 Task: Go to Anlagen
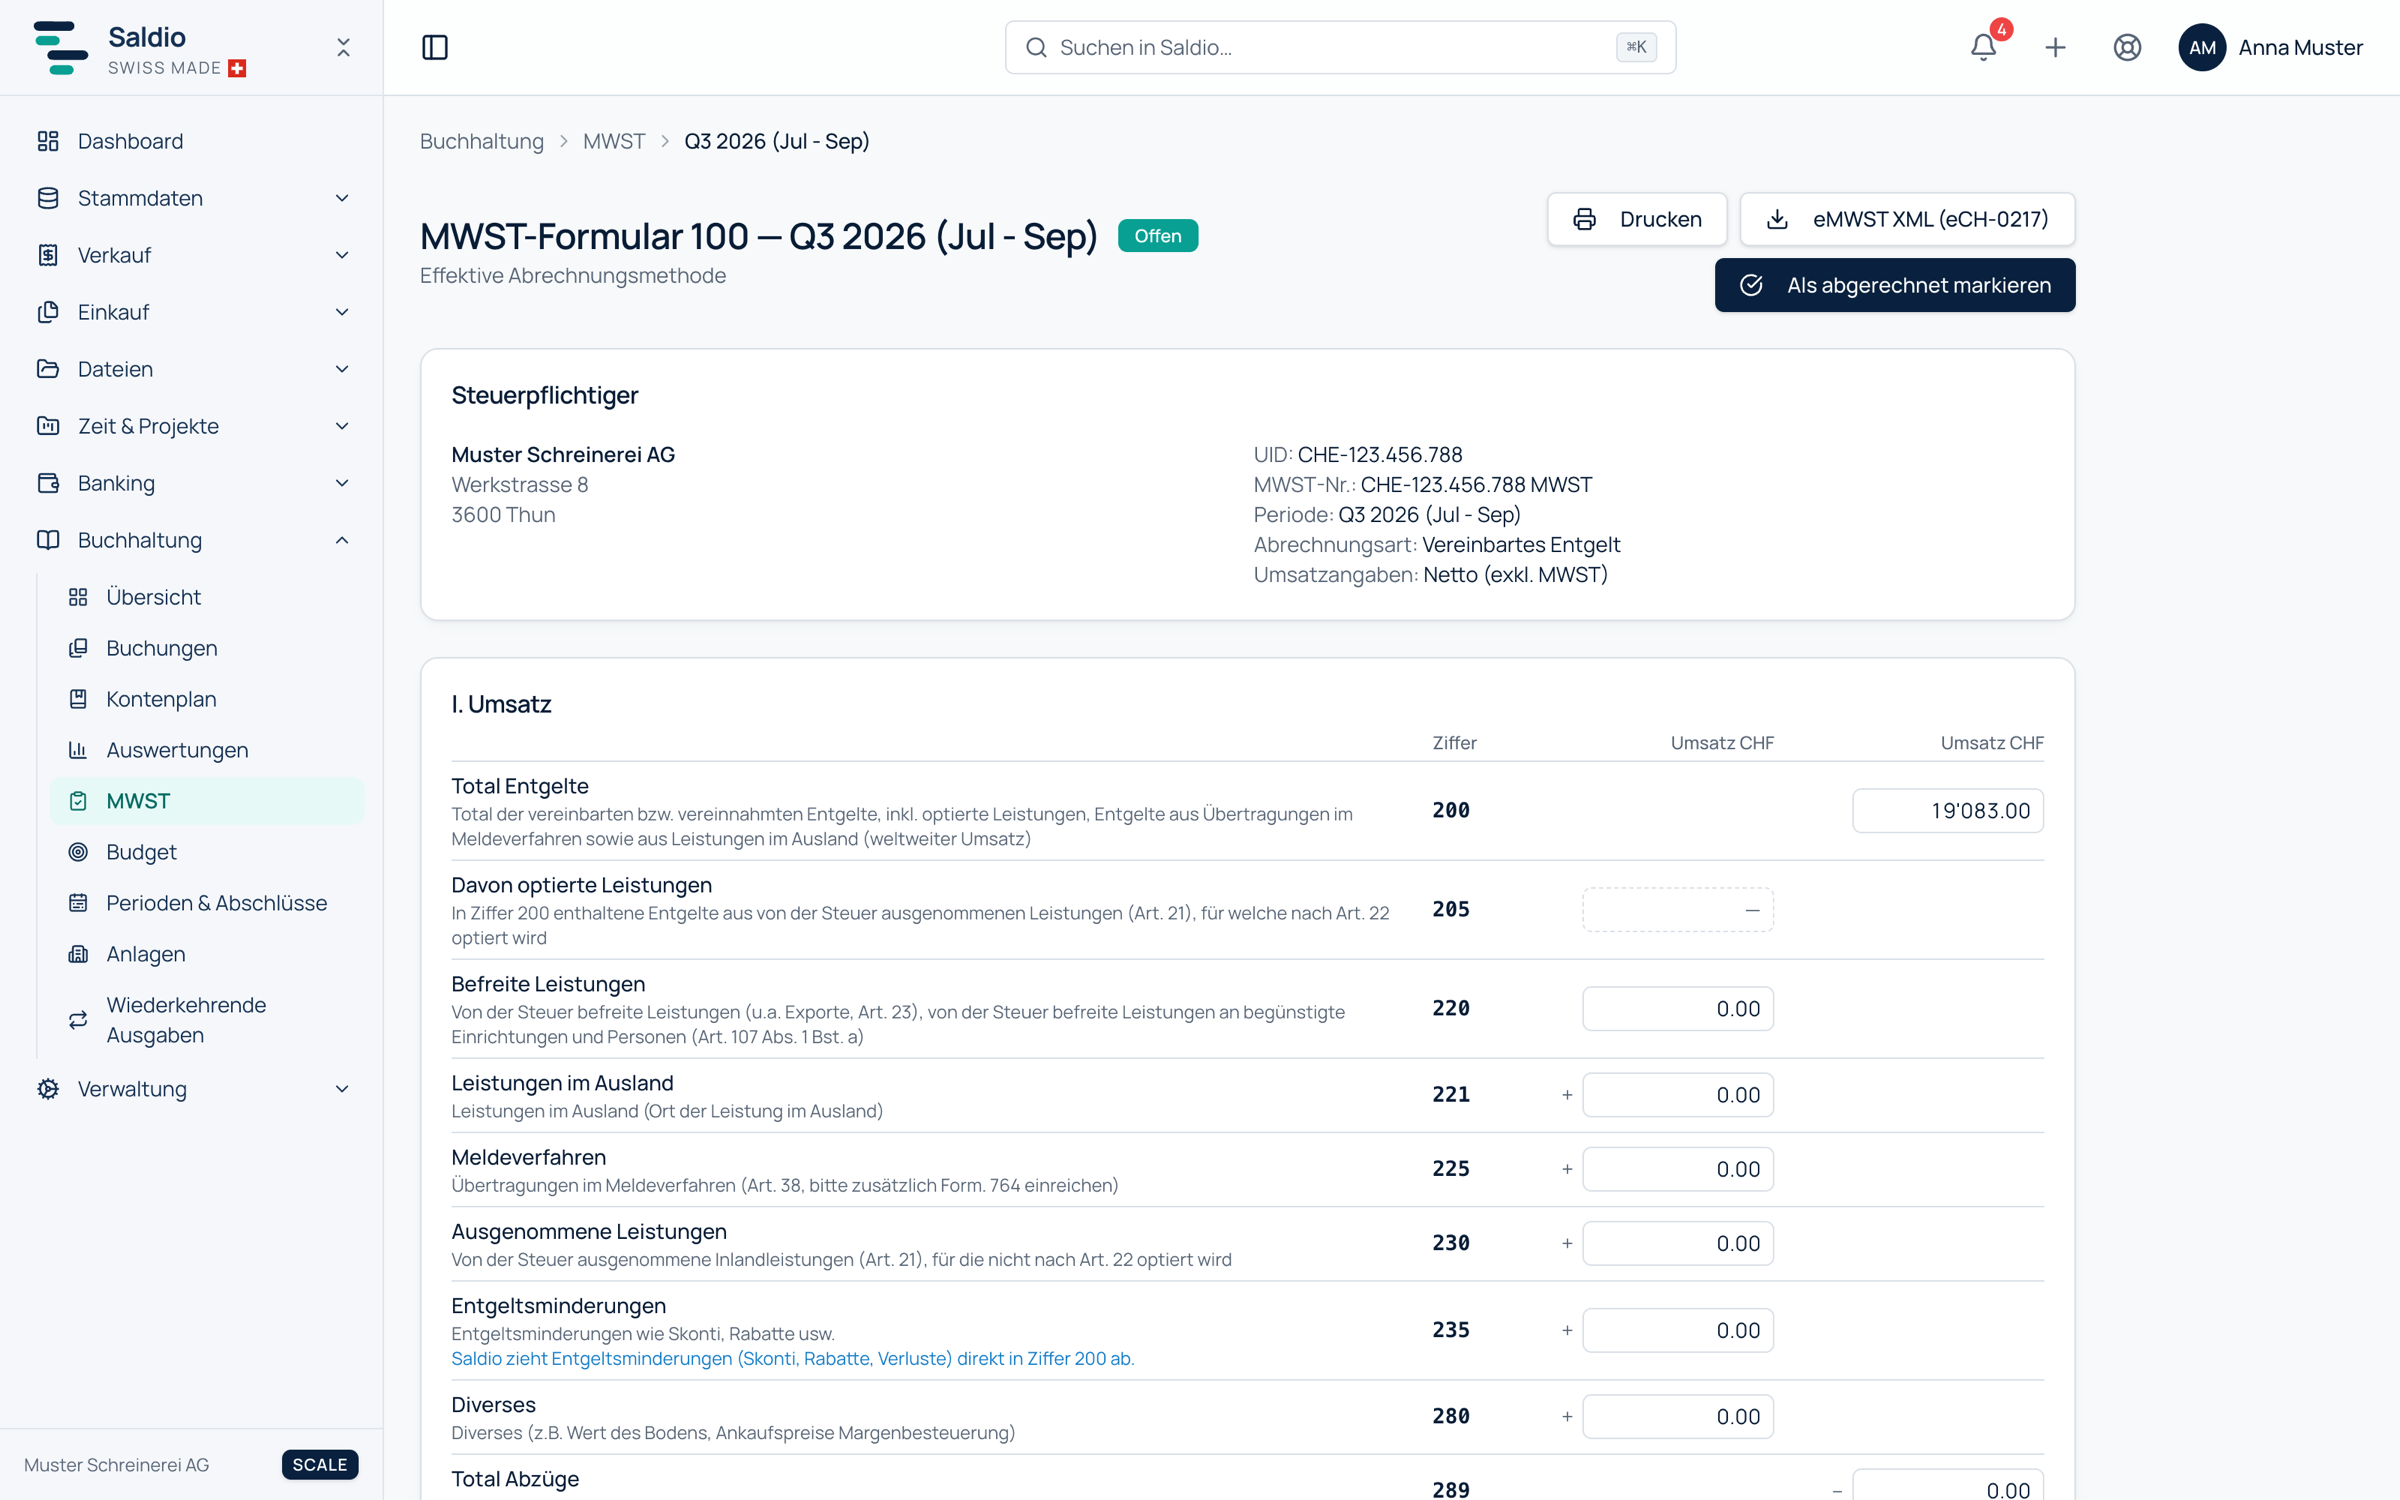(x=207, y=954)
